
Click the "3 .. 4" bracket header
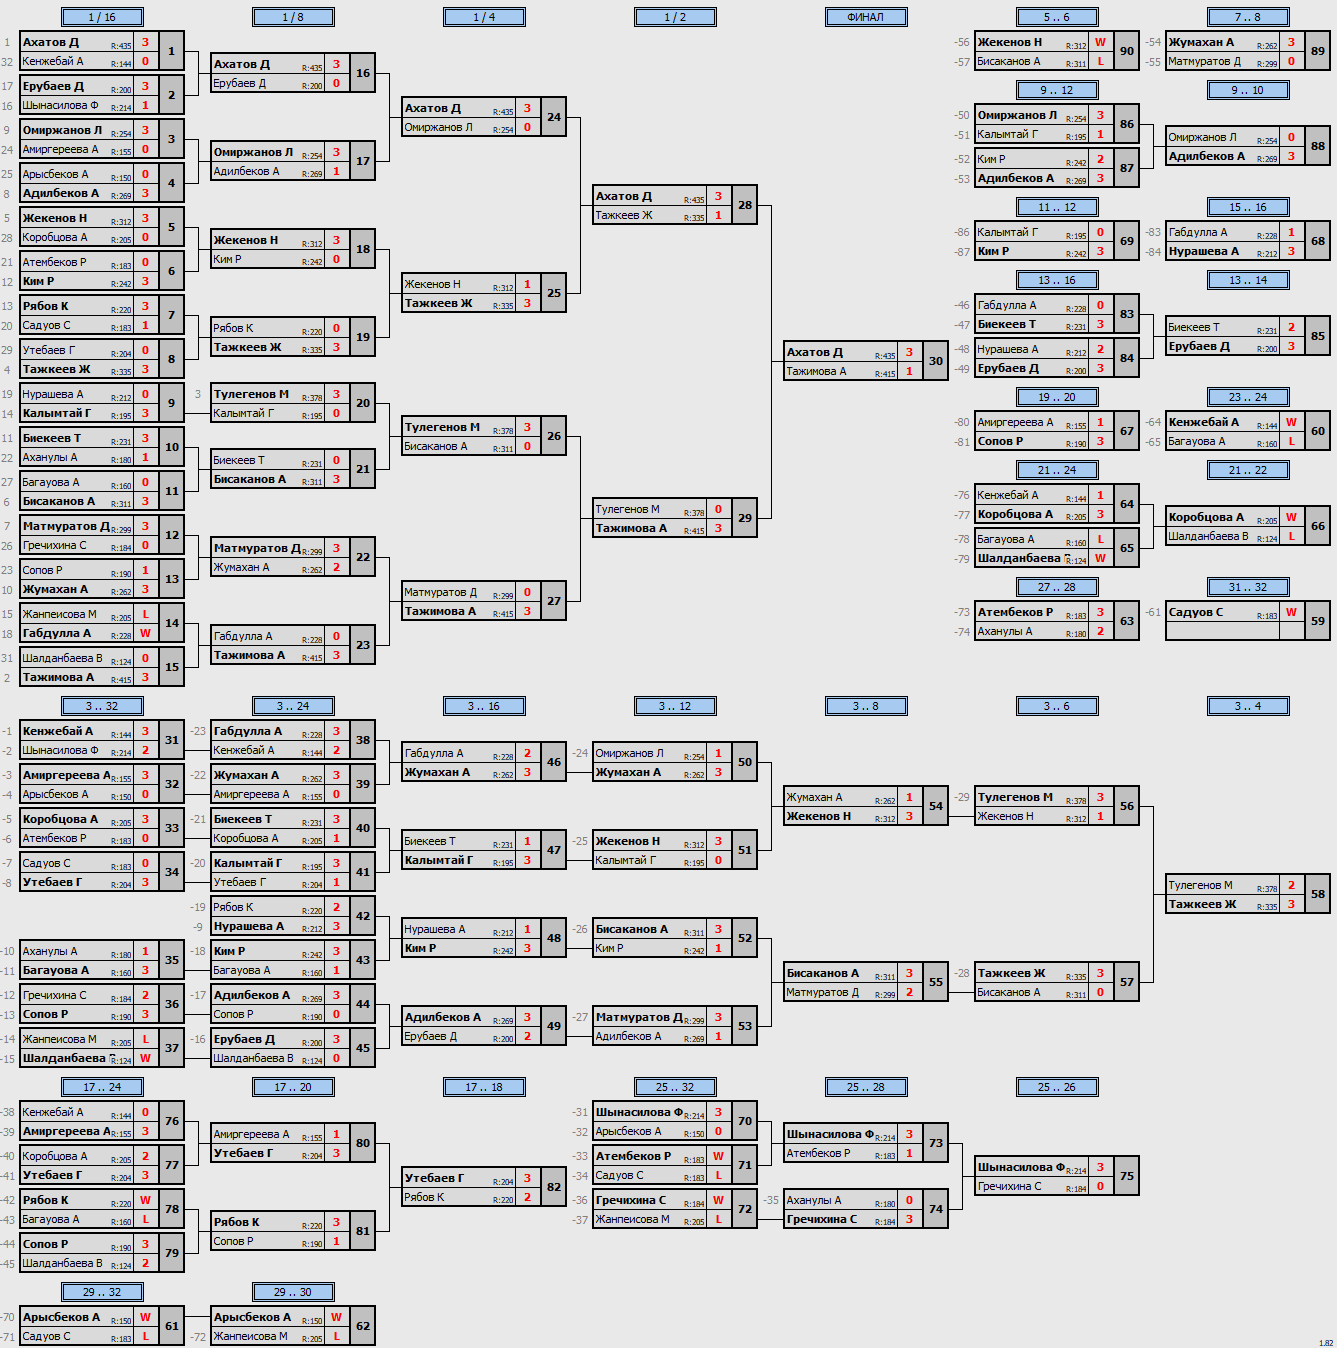pyautogui.click(x=1248, y=706)
